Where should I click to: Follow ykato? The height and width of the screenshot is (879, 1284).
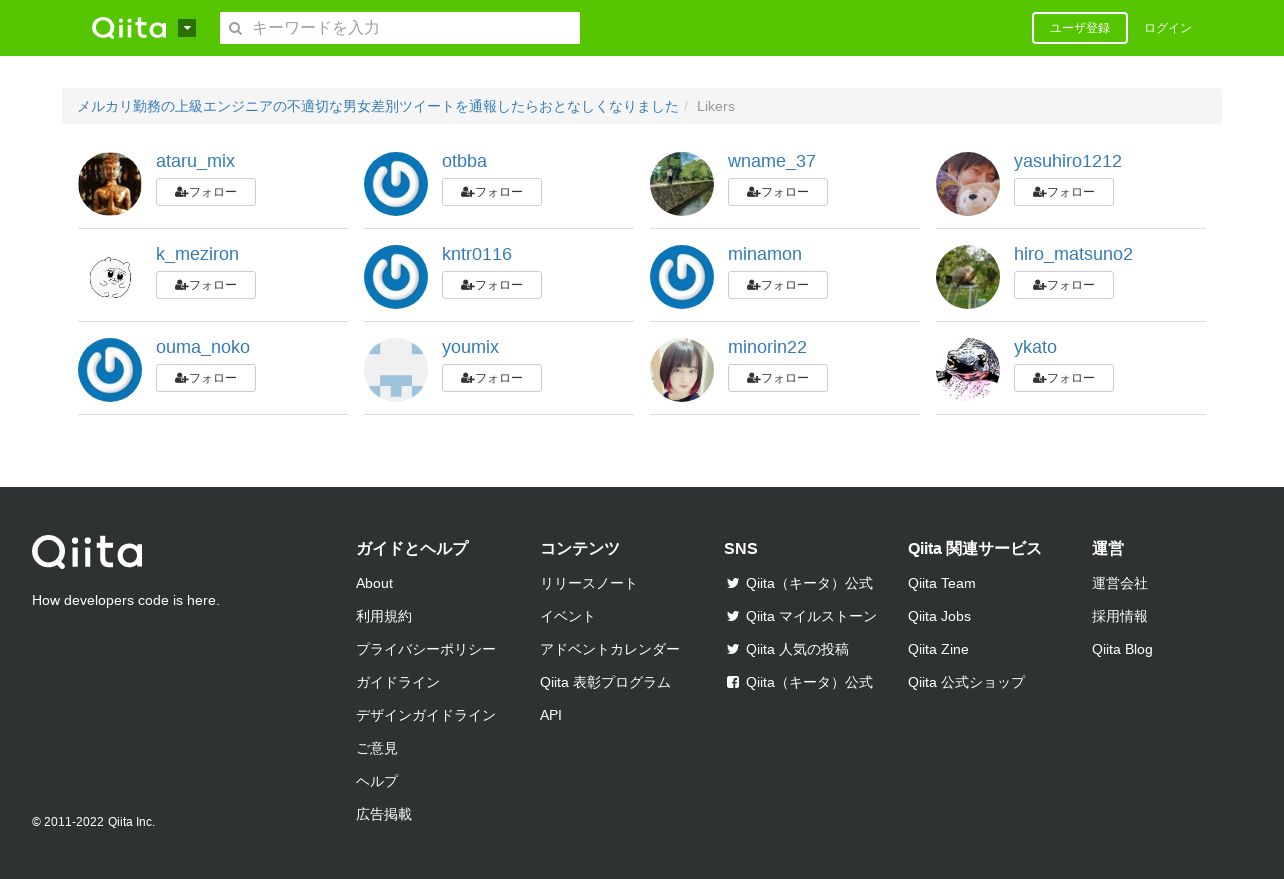point(1064,378)
